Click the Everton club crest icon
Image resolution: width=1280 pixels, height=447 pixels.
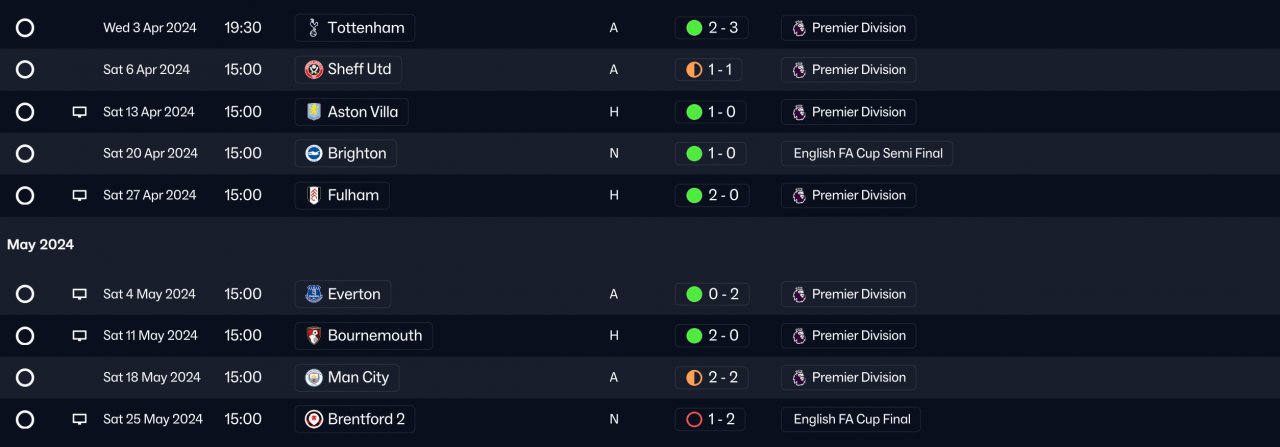(314, 294)
